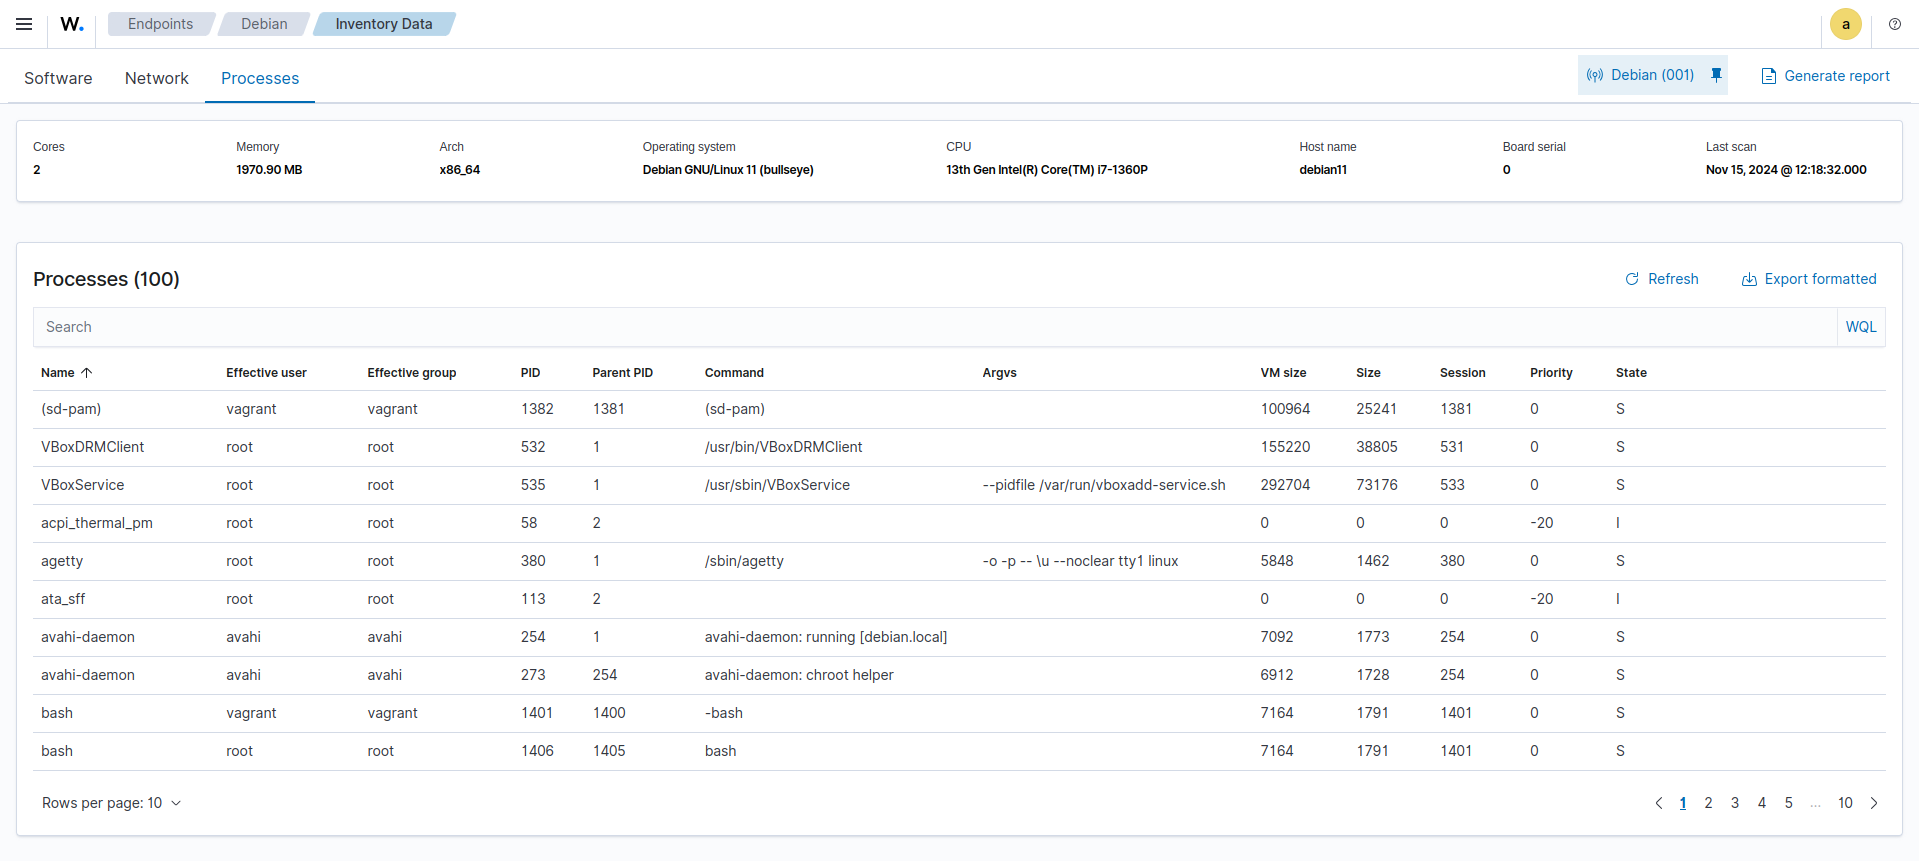Image resolution: width=1919 pixels, height=861 pixels.
Task: Switch to the Network tab
Action: coord(156,78)
